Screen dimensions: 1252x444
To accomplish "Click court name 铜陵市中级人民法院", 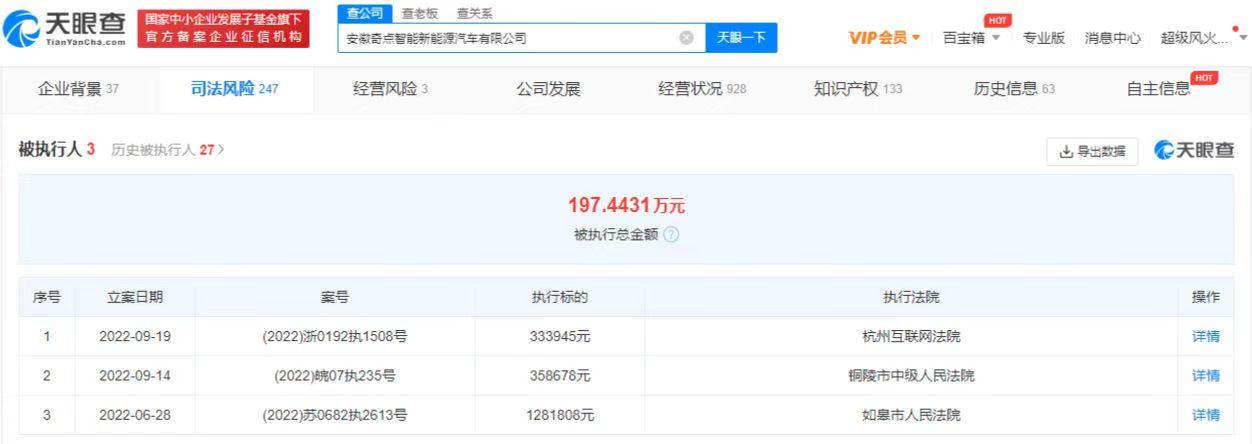I will click(x=911, y=376).
